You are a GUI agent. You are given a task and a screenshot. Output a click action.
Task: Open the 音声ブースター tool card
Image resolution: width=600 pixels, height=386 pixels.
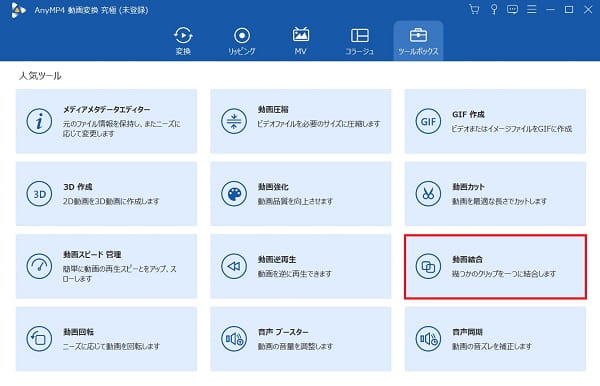tap(301, 339)
